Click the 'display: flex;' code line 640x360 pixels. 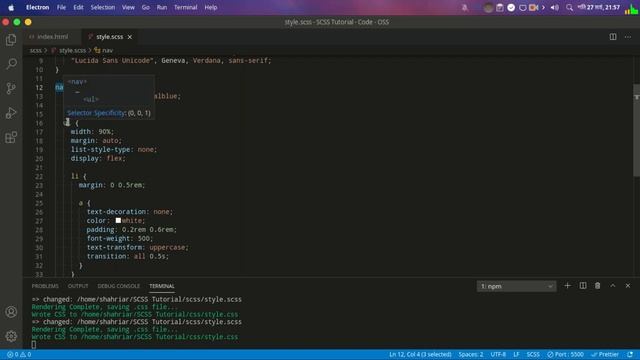(x=98, y=158)
